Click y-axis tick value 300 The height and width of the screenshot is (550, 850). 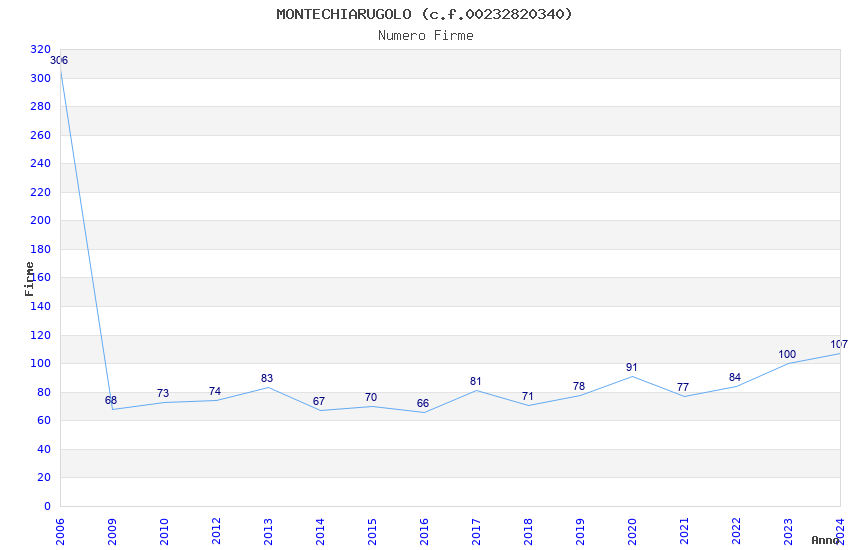41,78
